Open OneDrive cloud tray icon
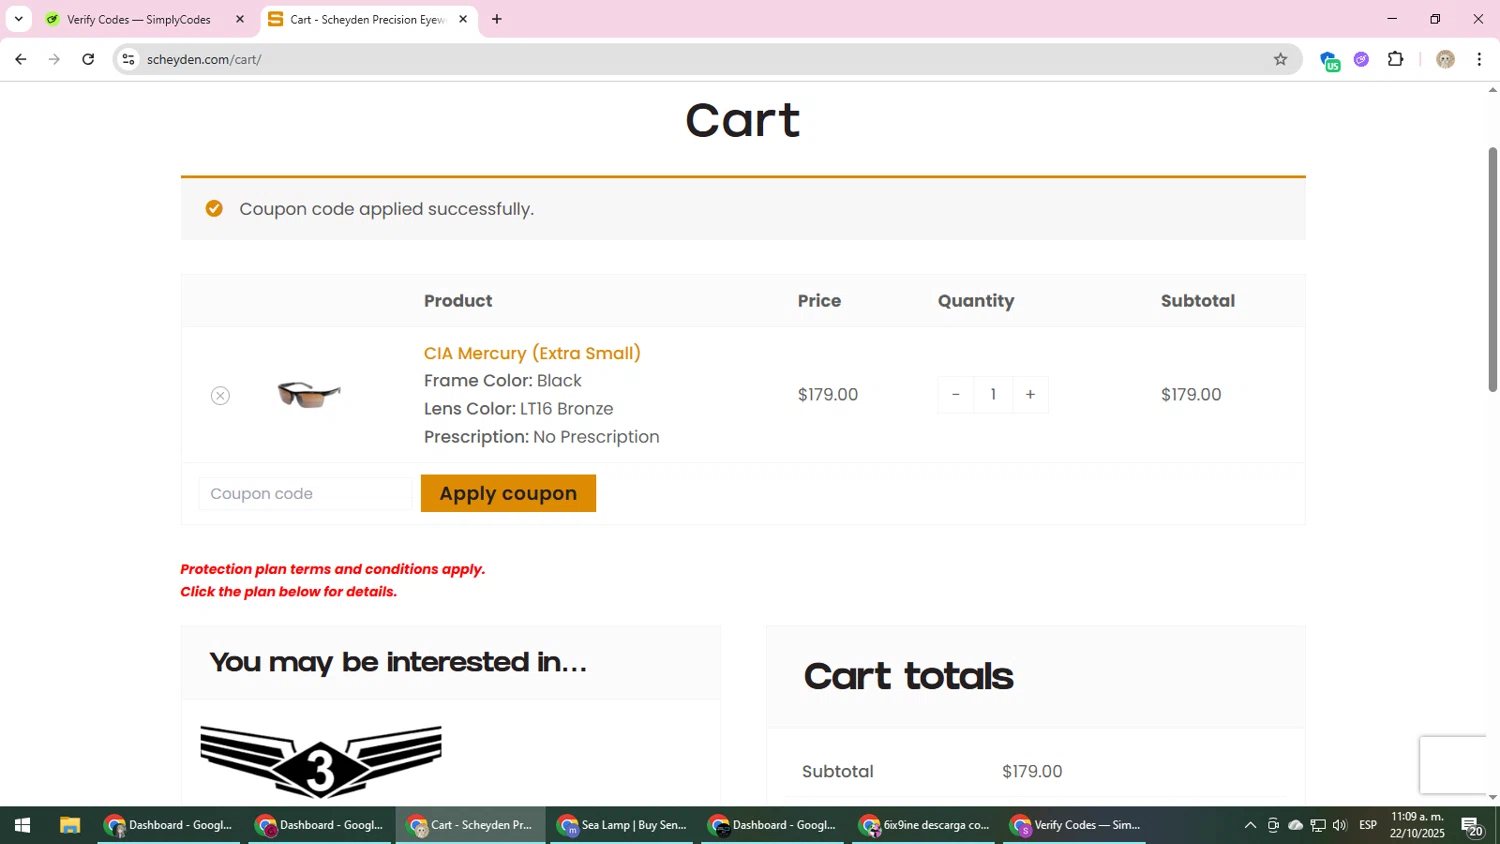Screen dimensions: 1500x844 point(1295,825)
